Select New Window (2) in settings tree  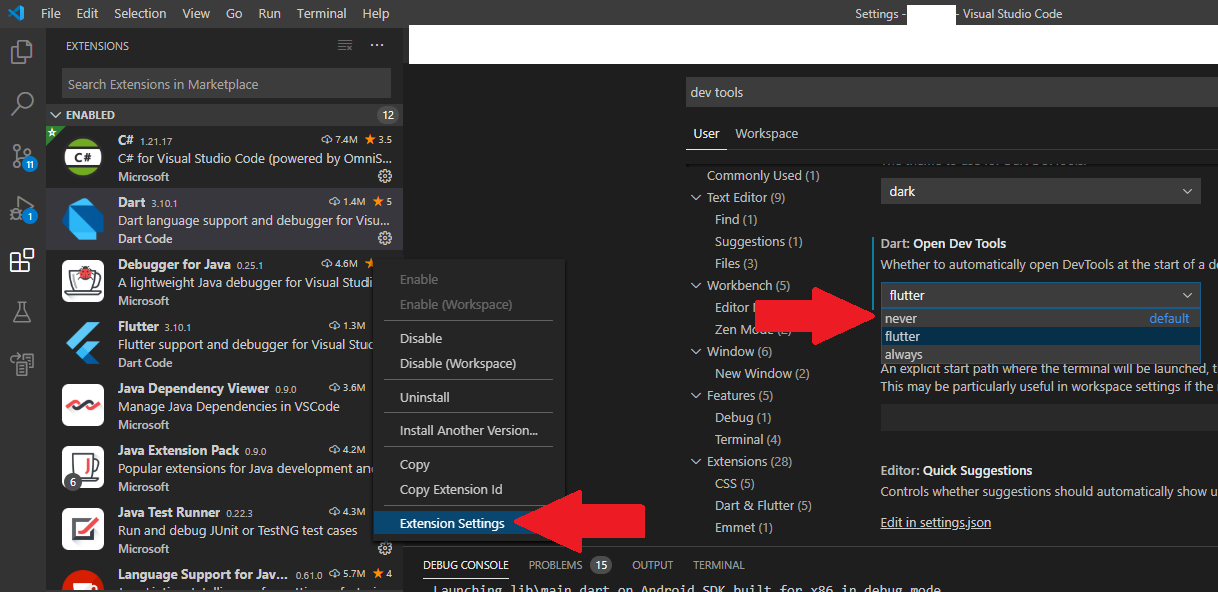click(762, 373)
